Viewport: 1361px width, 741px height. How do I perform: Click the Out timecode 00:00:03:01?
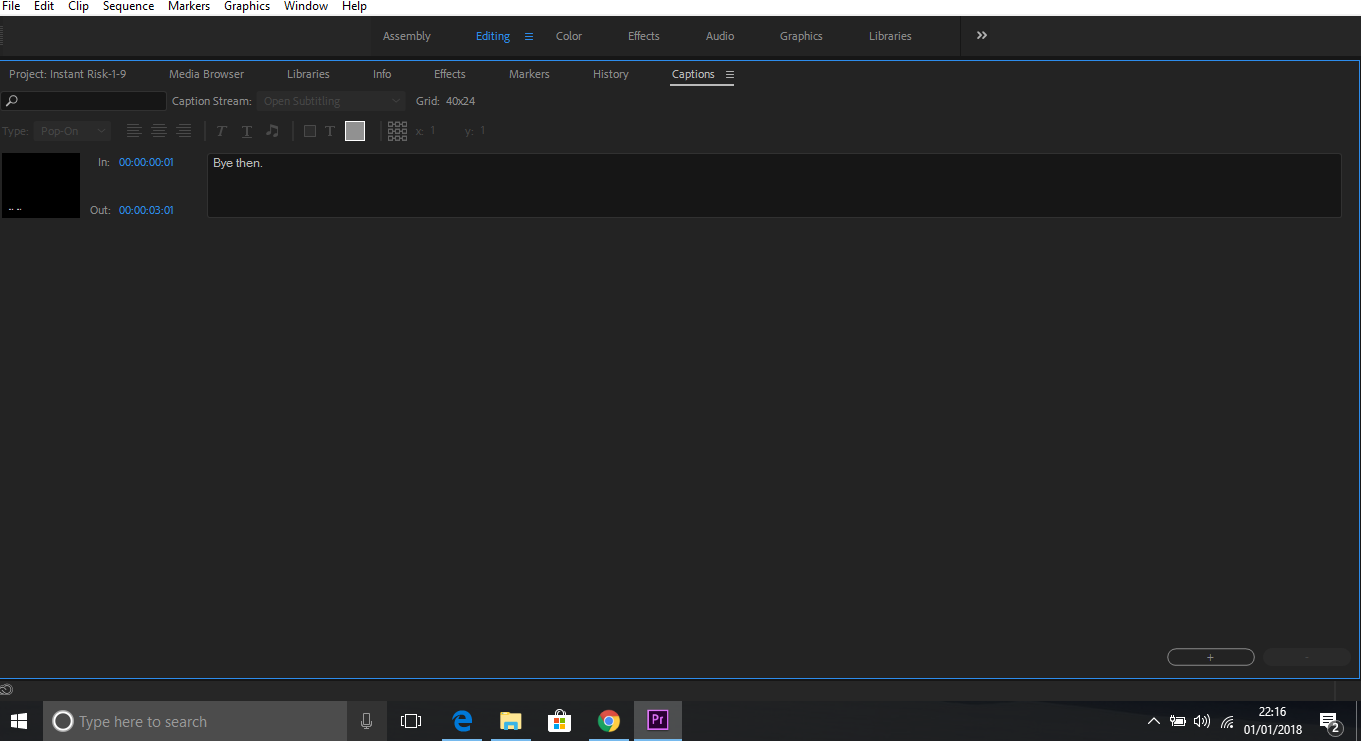tap(146, 210)
